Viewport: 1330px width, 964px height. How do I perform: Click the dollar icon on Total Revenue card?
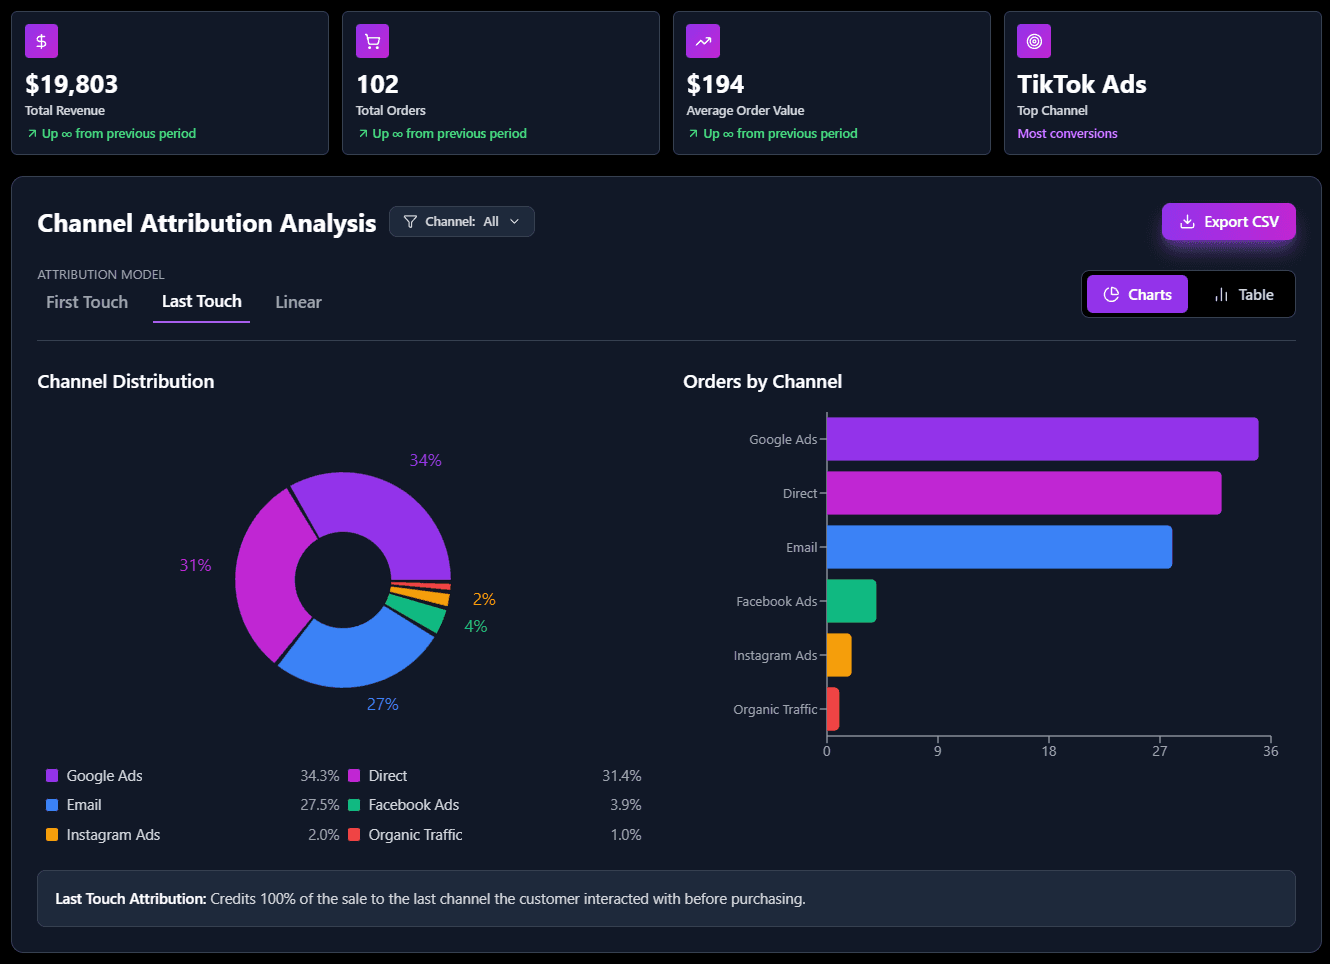41,41
